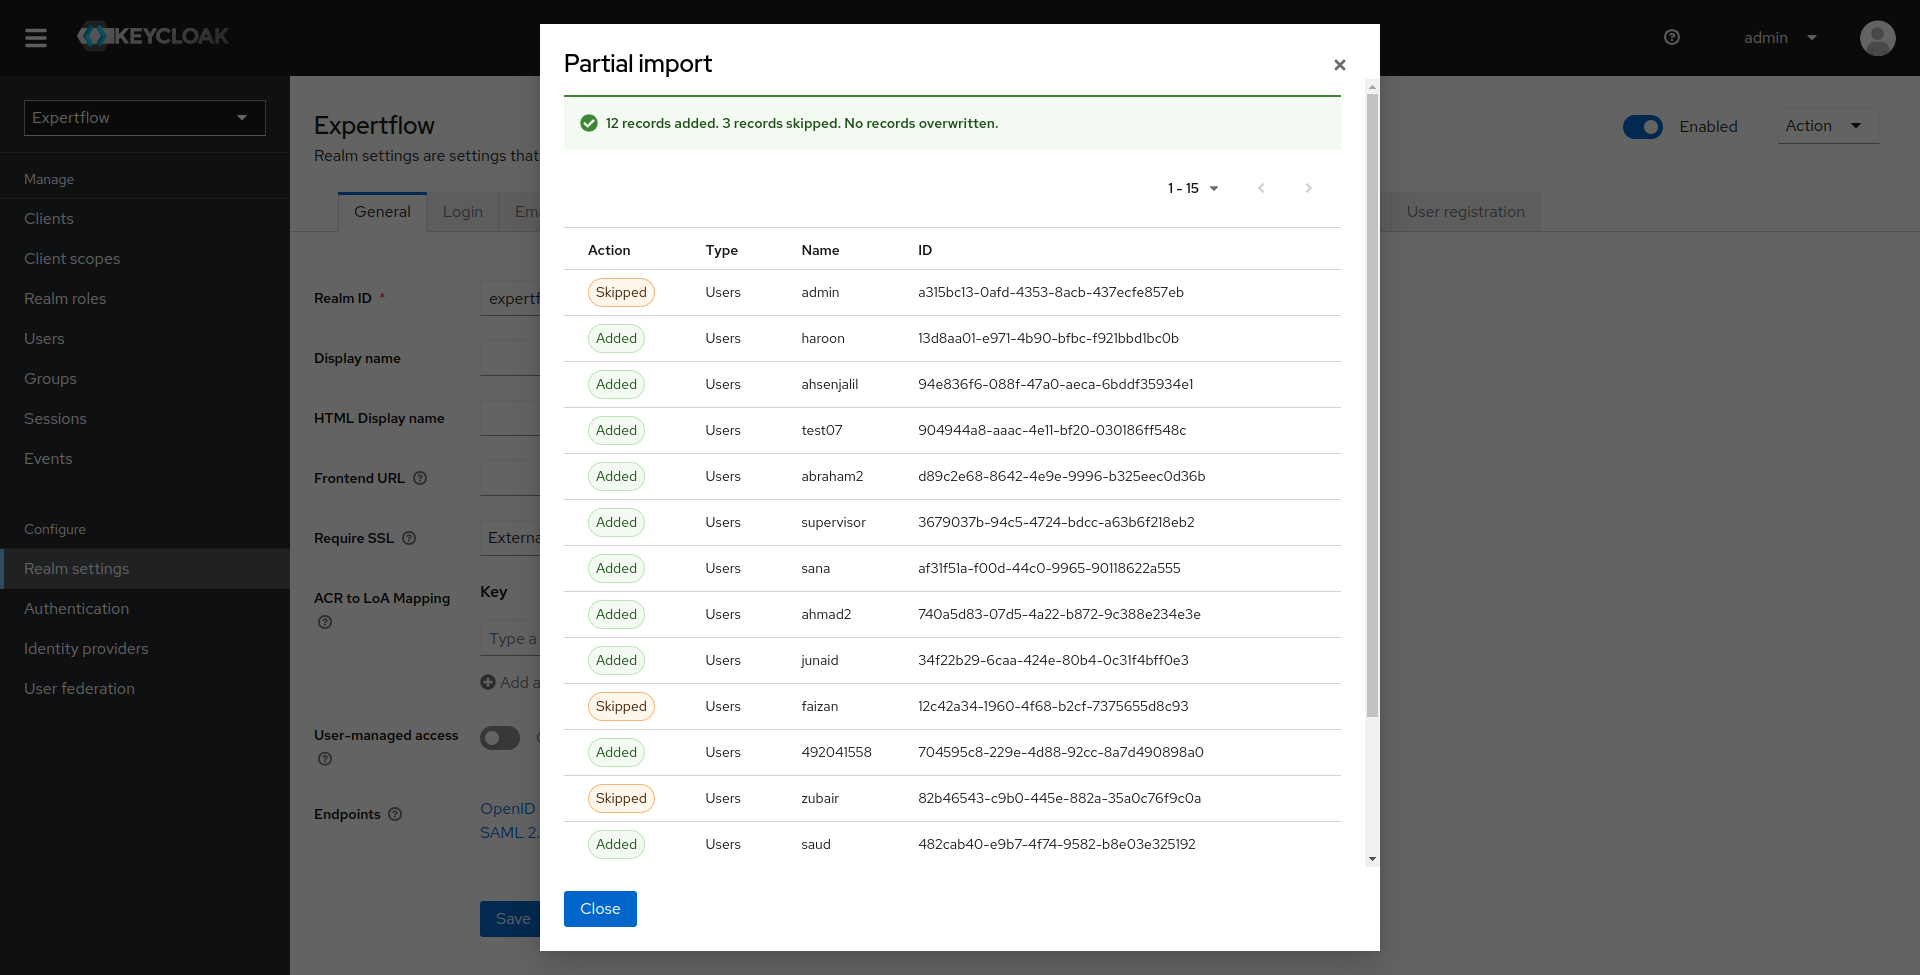Open the admin user dropdown
1920x975 pixels.
click(x=1779, y=38)
